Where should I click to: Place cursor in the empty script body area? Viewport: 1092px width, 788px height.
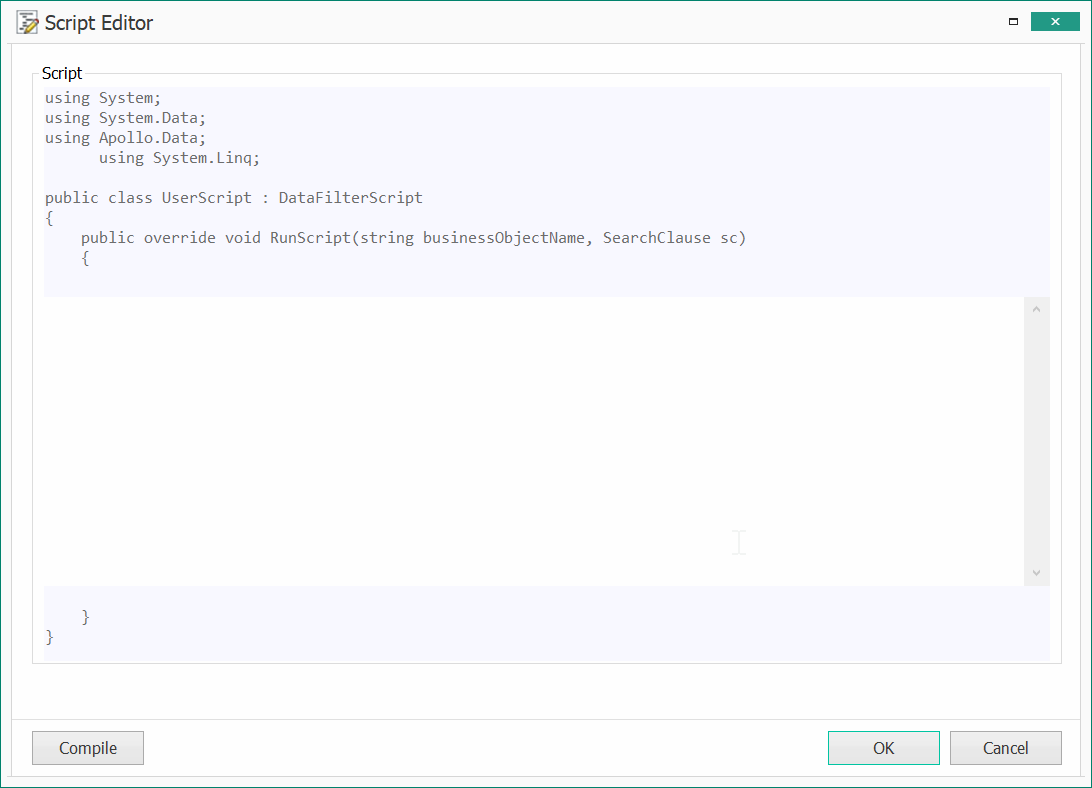500,440
